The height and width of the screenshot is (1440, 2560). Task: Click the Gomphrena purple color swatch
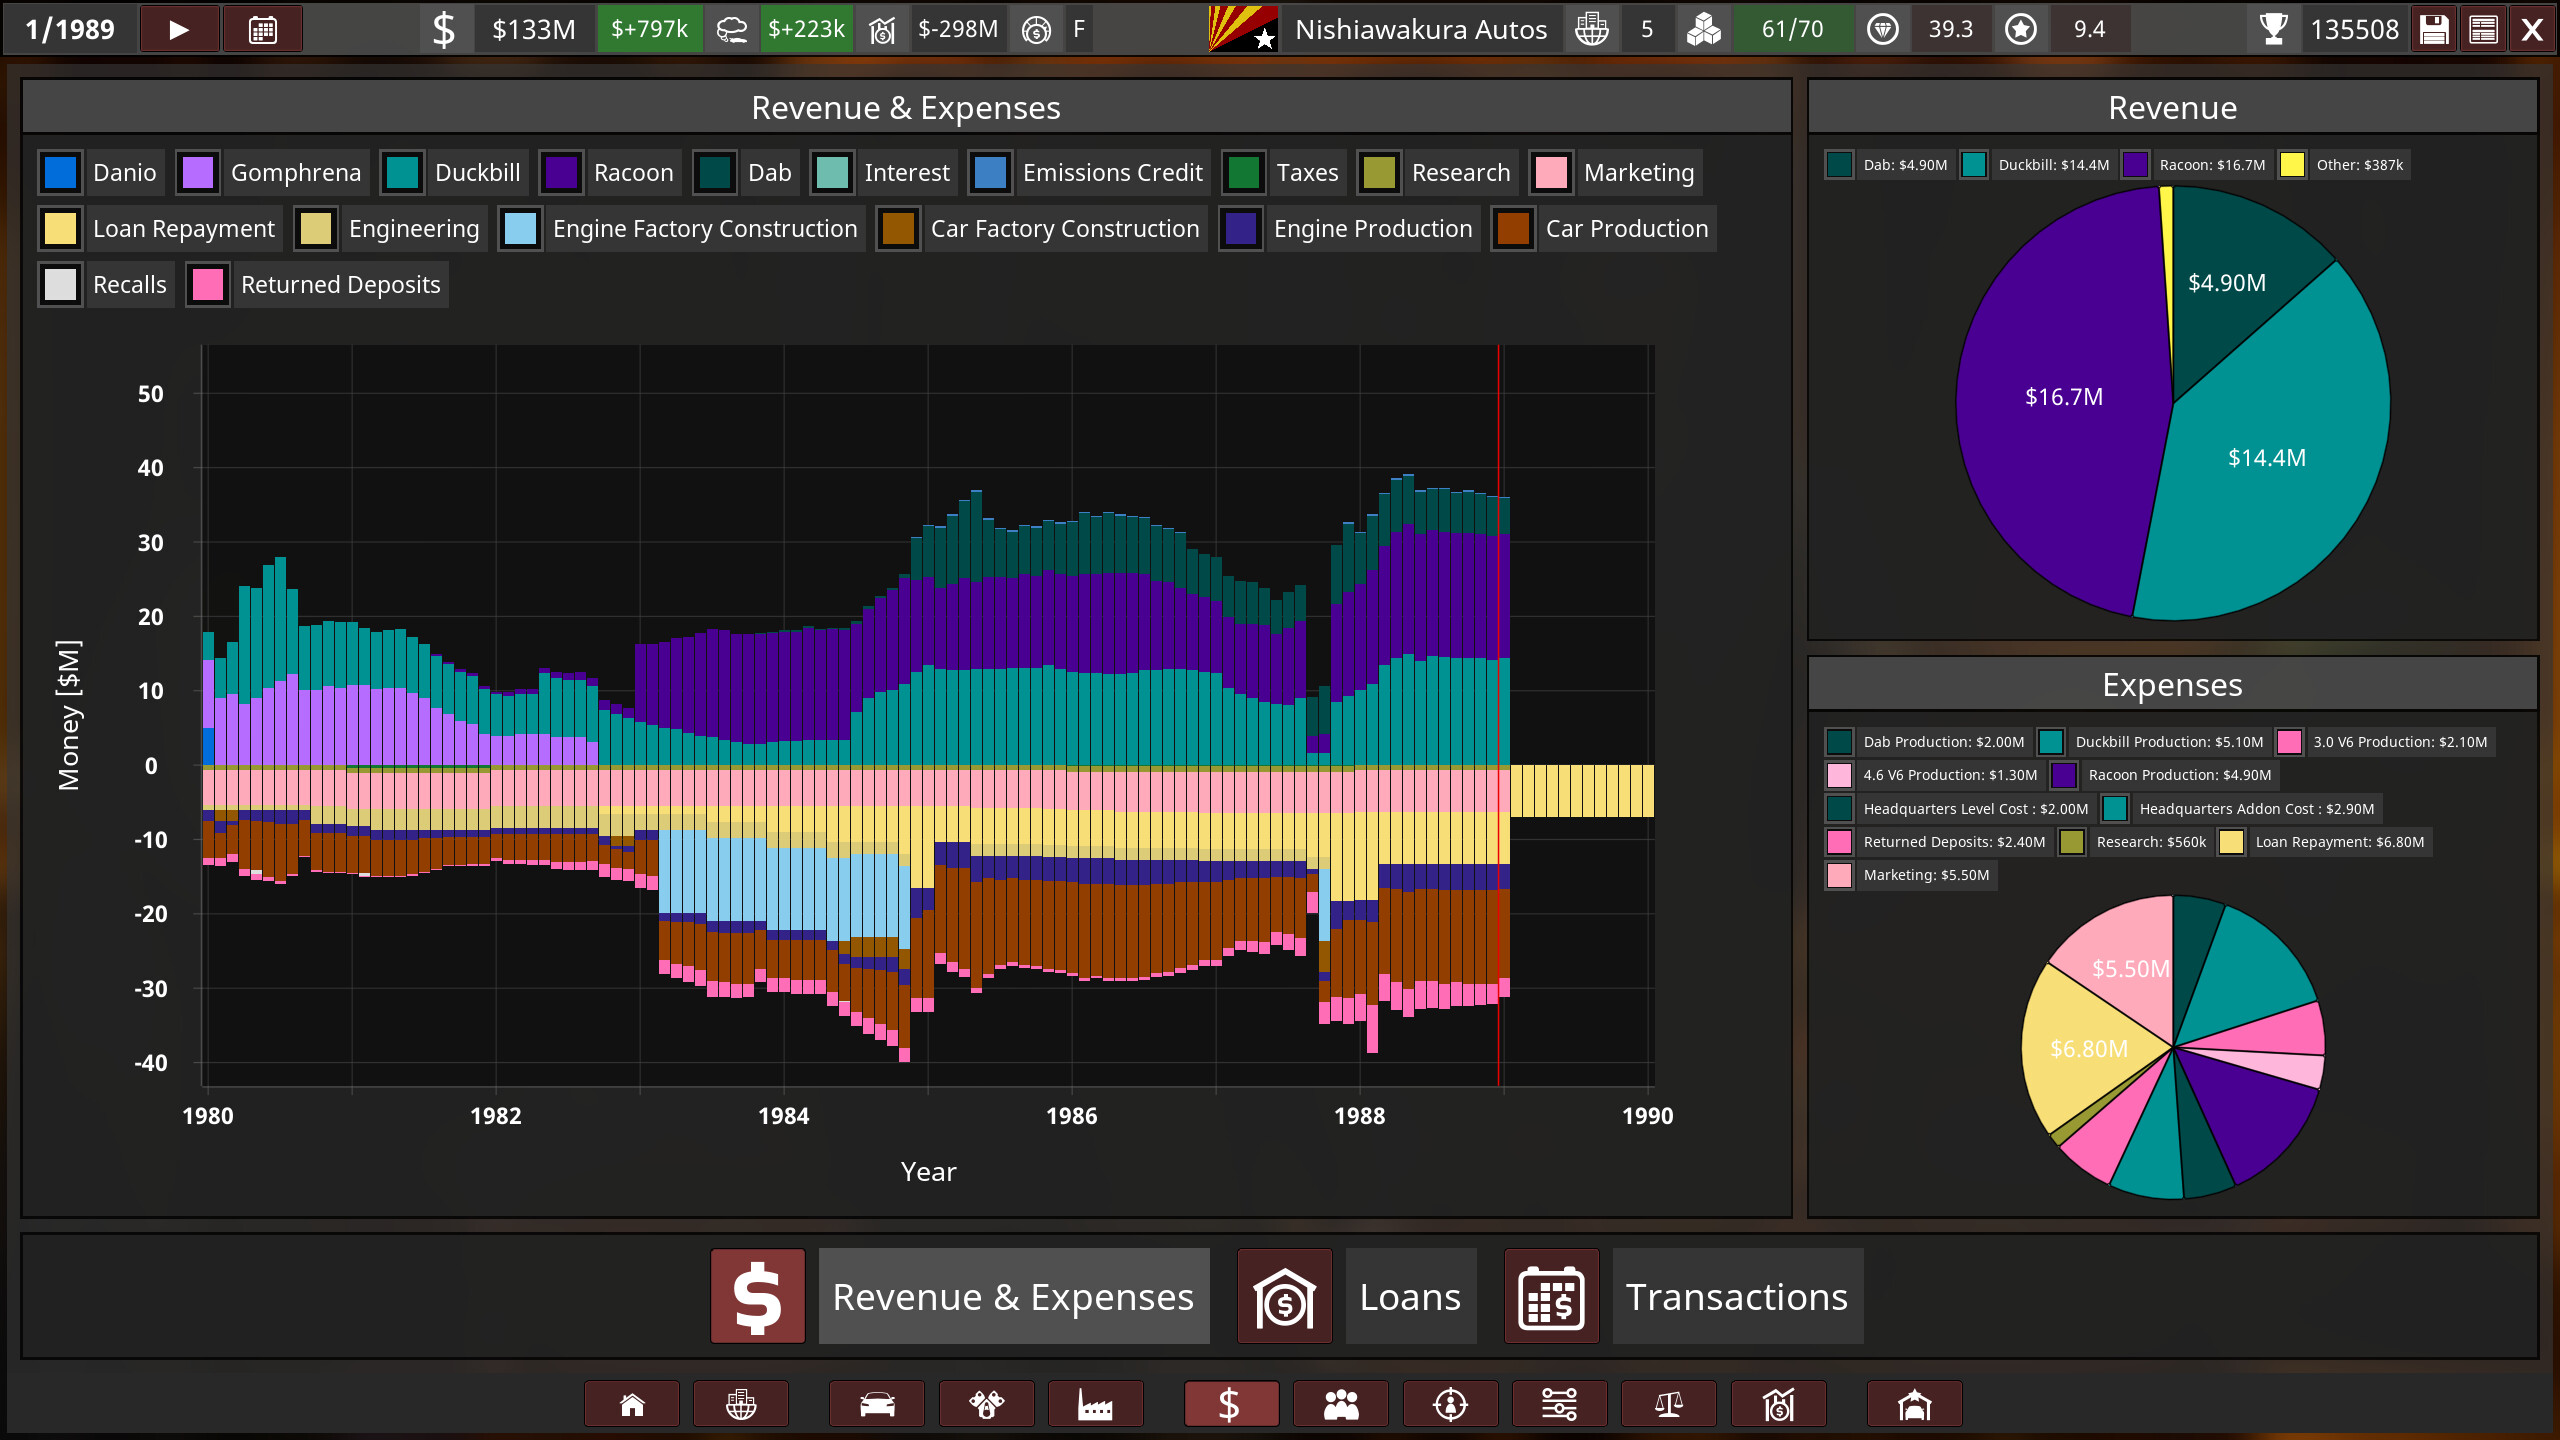pos(197,172)
